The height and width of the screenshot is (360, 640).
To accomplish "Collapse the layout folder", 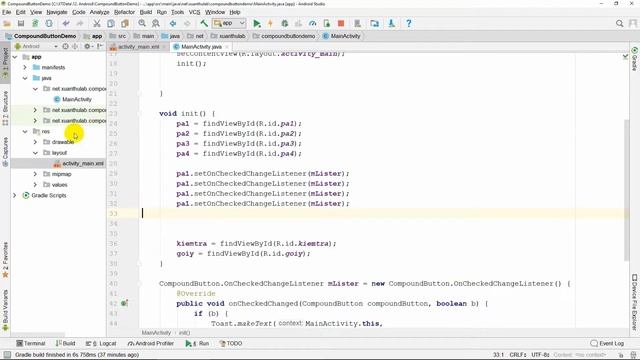I will 35,153.
